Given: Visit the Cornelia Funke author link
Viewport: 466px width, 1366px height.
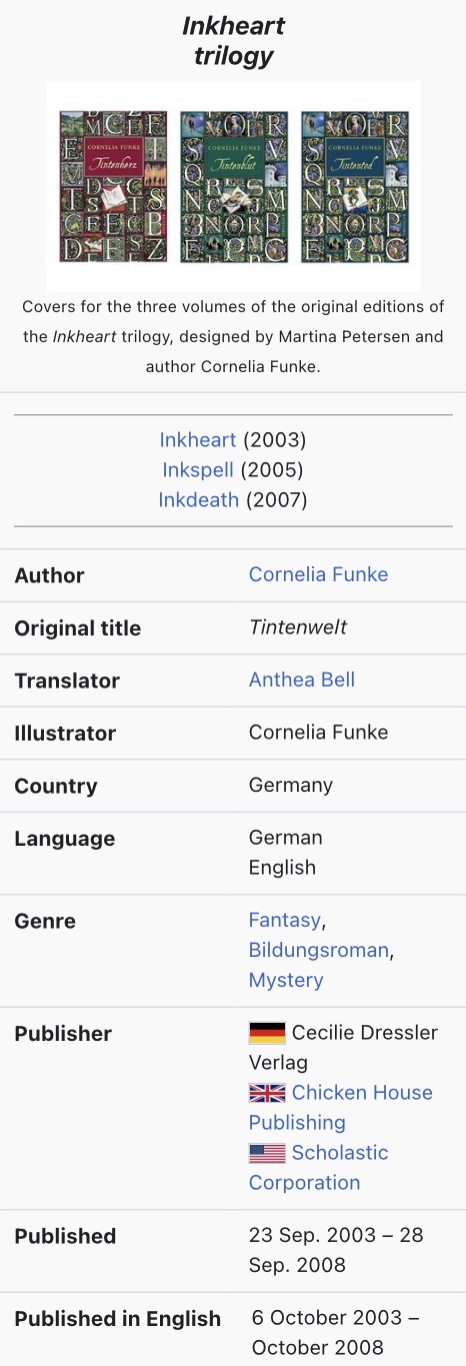Looking at the screenshot, I should 318,575.
